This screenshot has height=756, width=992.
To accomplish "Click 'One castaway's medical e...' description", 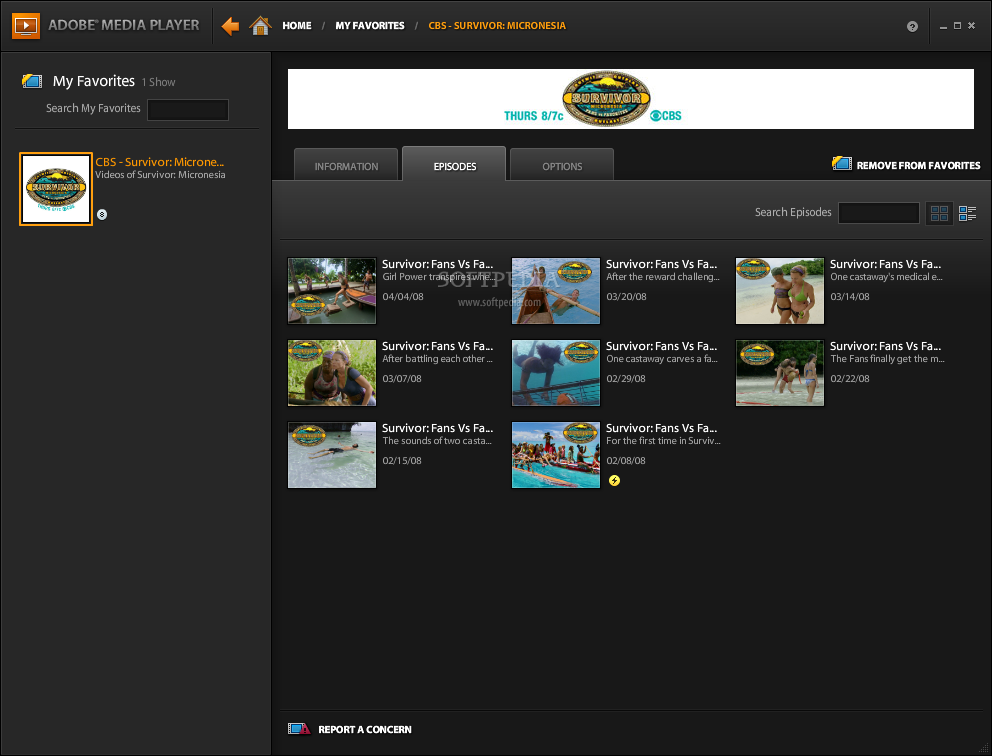I will click(x=886, y=276).
